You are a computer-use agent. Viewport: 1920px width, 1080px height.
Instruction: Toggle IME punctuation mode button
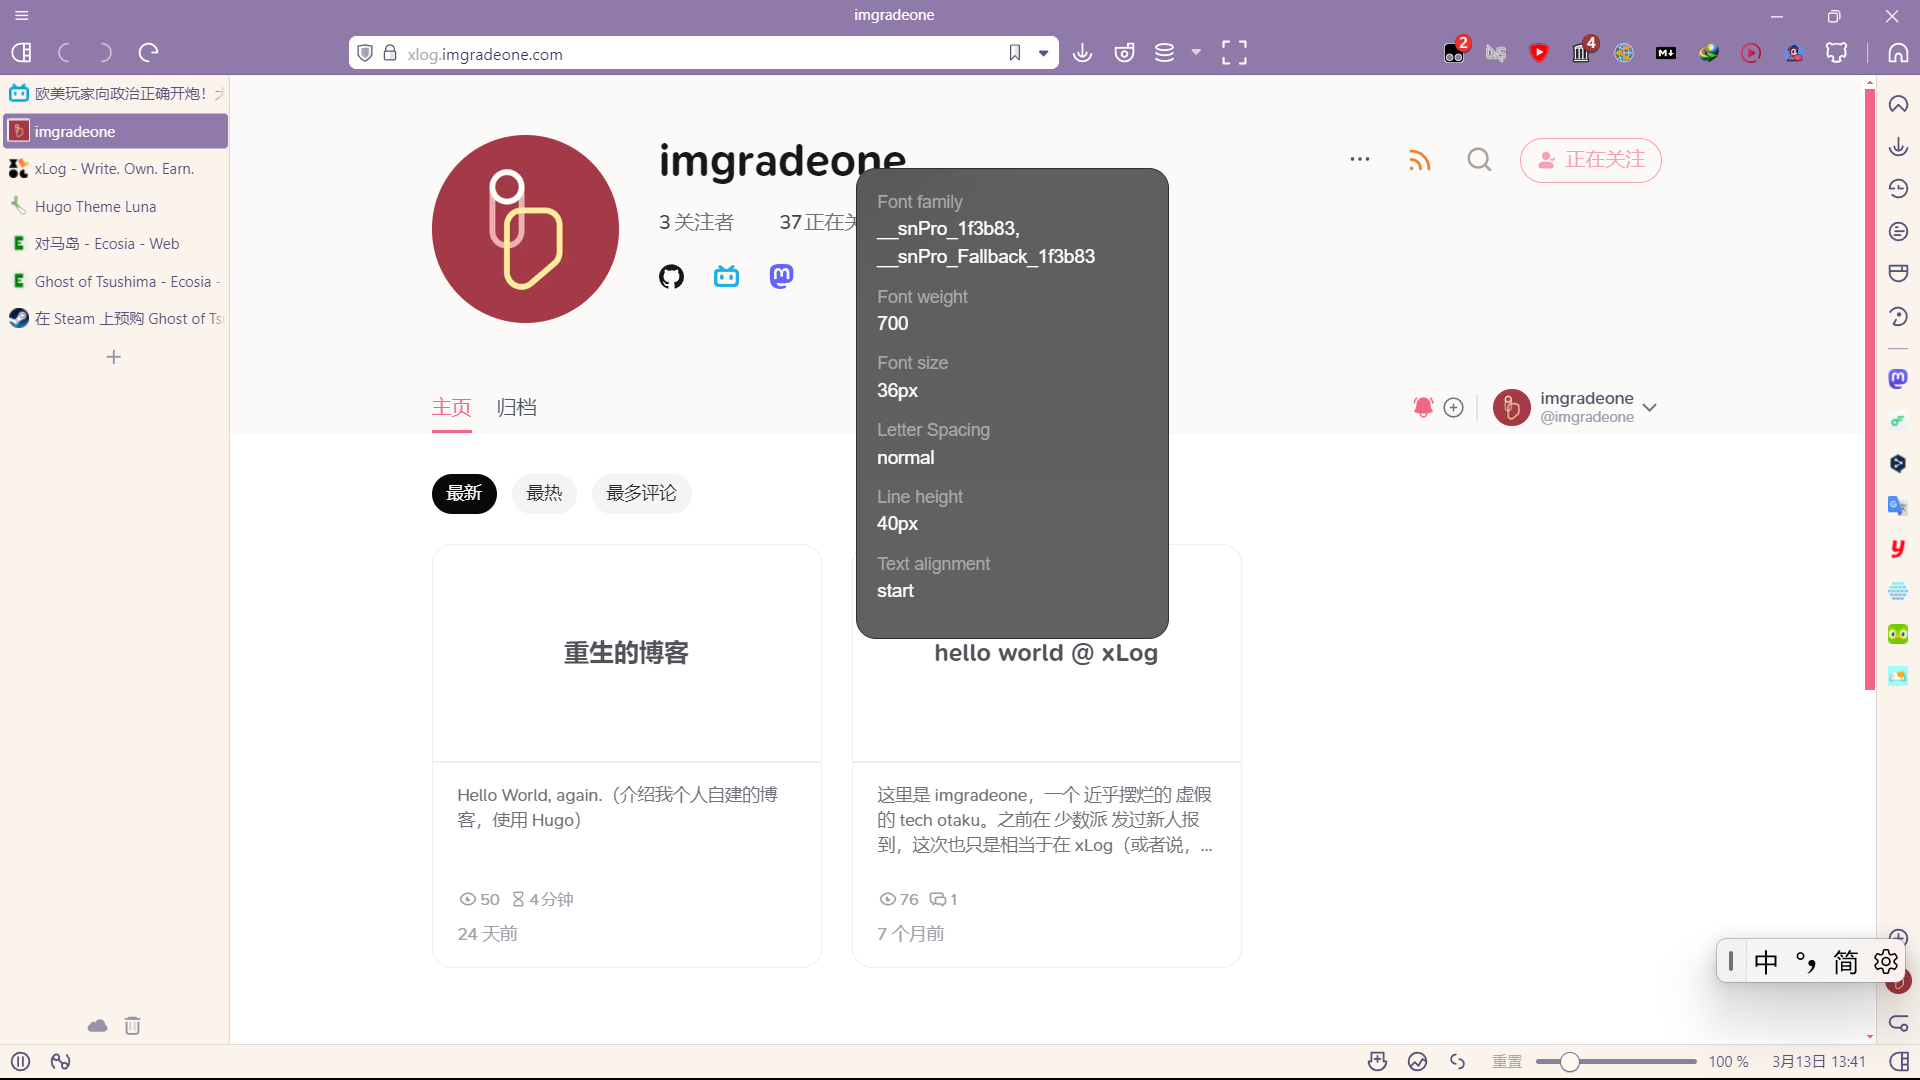pyautogui.click(x=1806, y=962)
